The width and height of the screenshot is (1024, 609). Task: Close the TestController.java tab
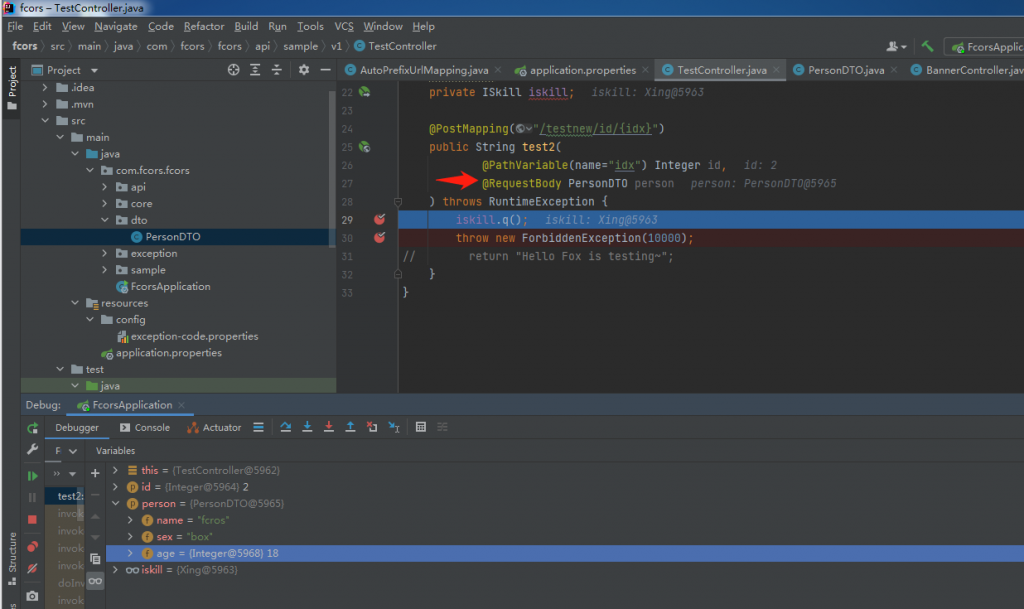pos(776,70)
